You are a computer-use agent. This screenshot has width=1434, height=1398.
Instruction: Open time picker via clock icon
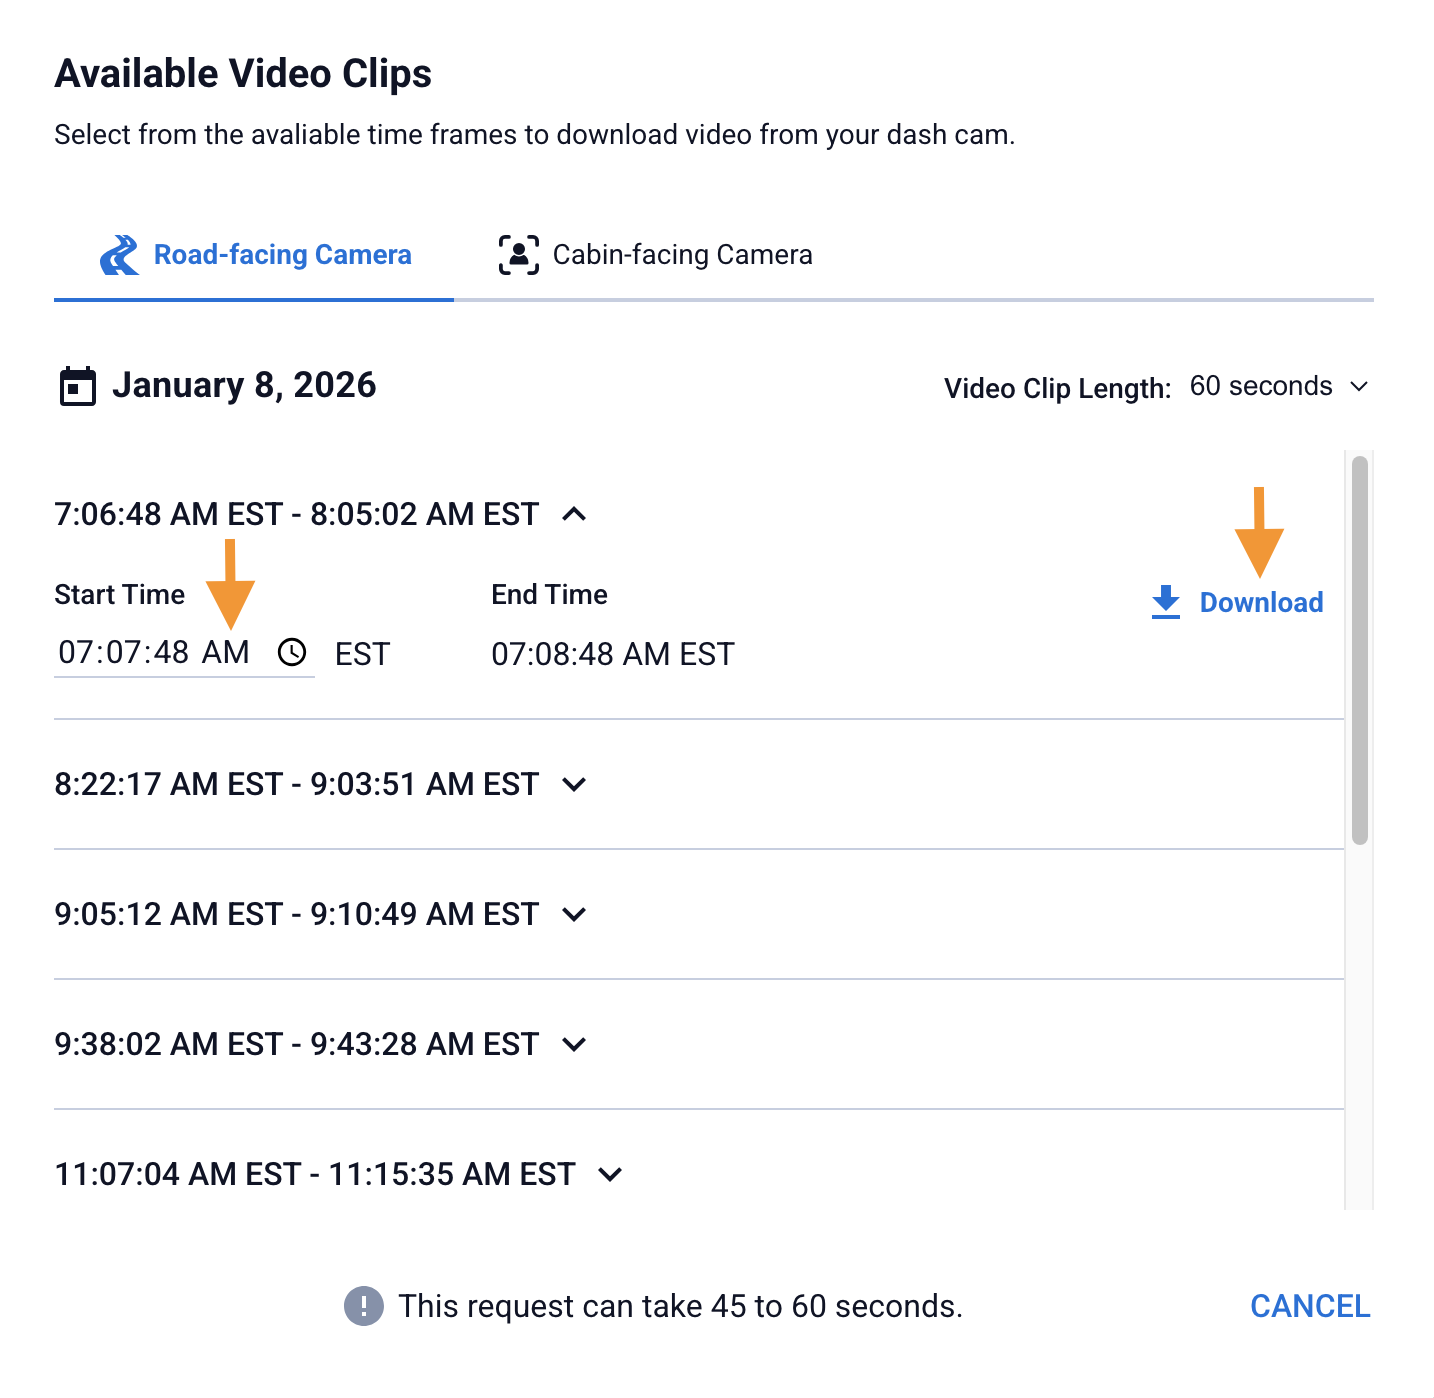(x=292, y=653)
